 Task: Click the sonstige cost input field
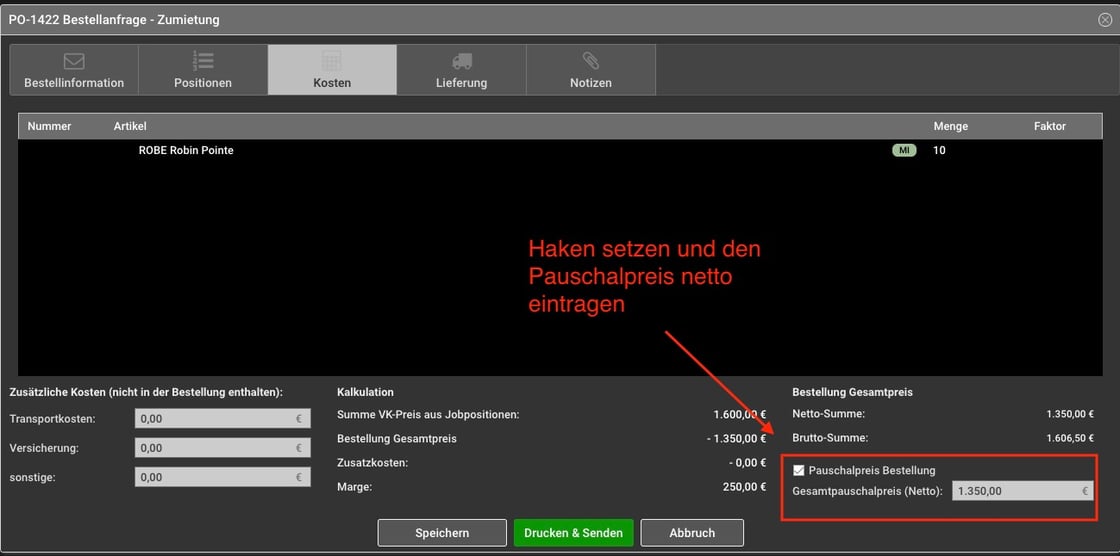pos(222,477)
